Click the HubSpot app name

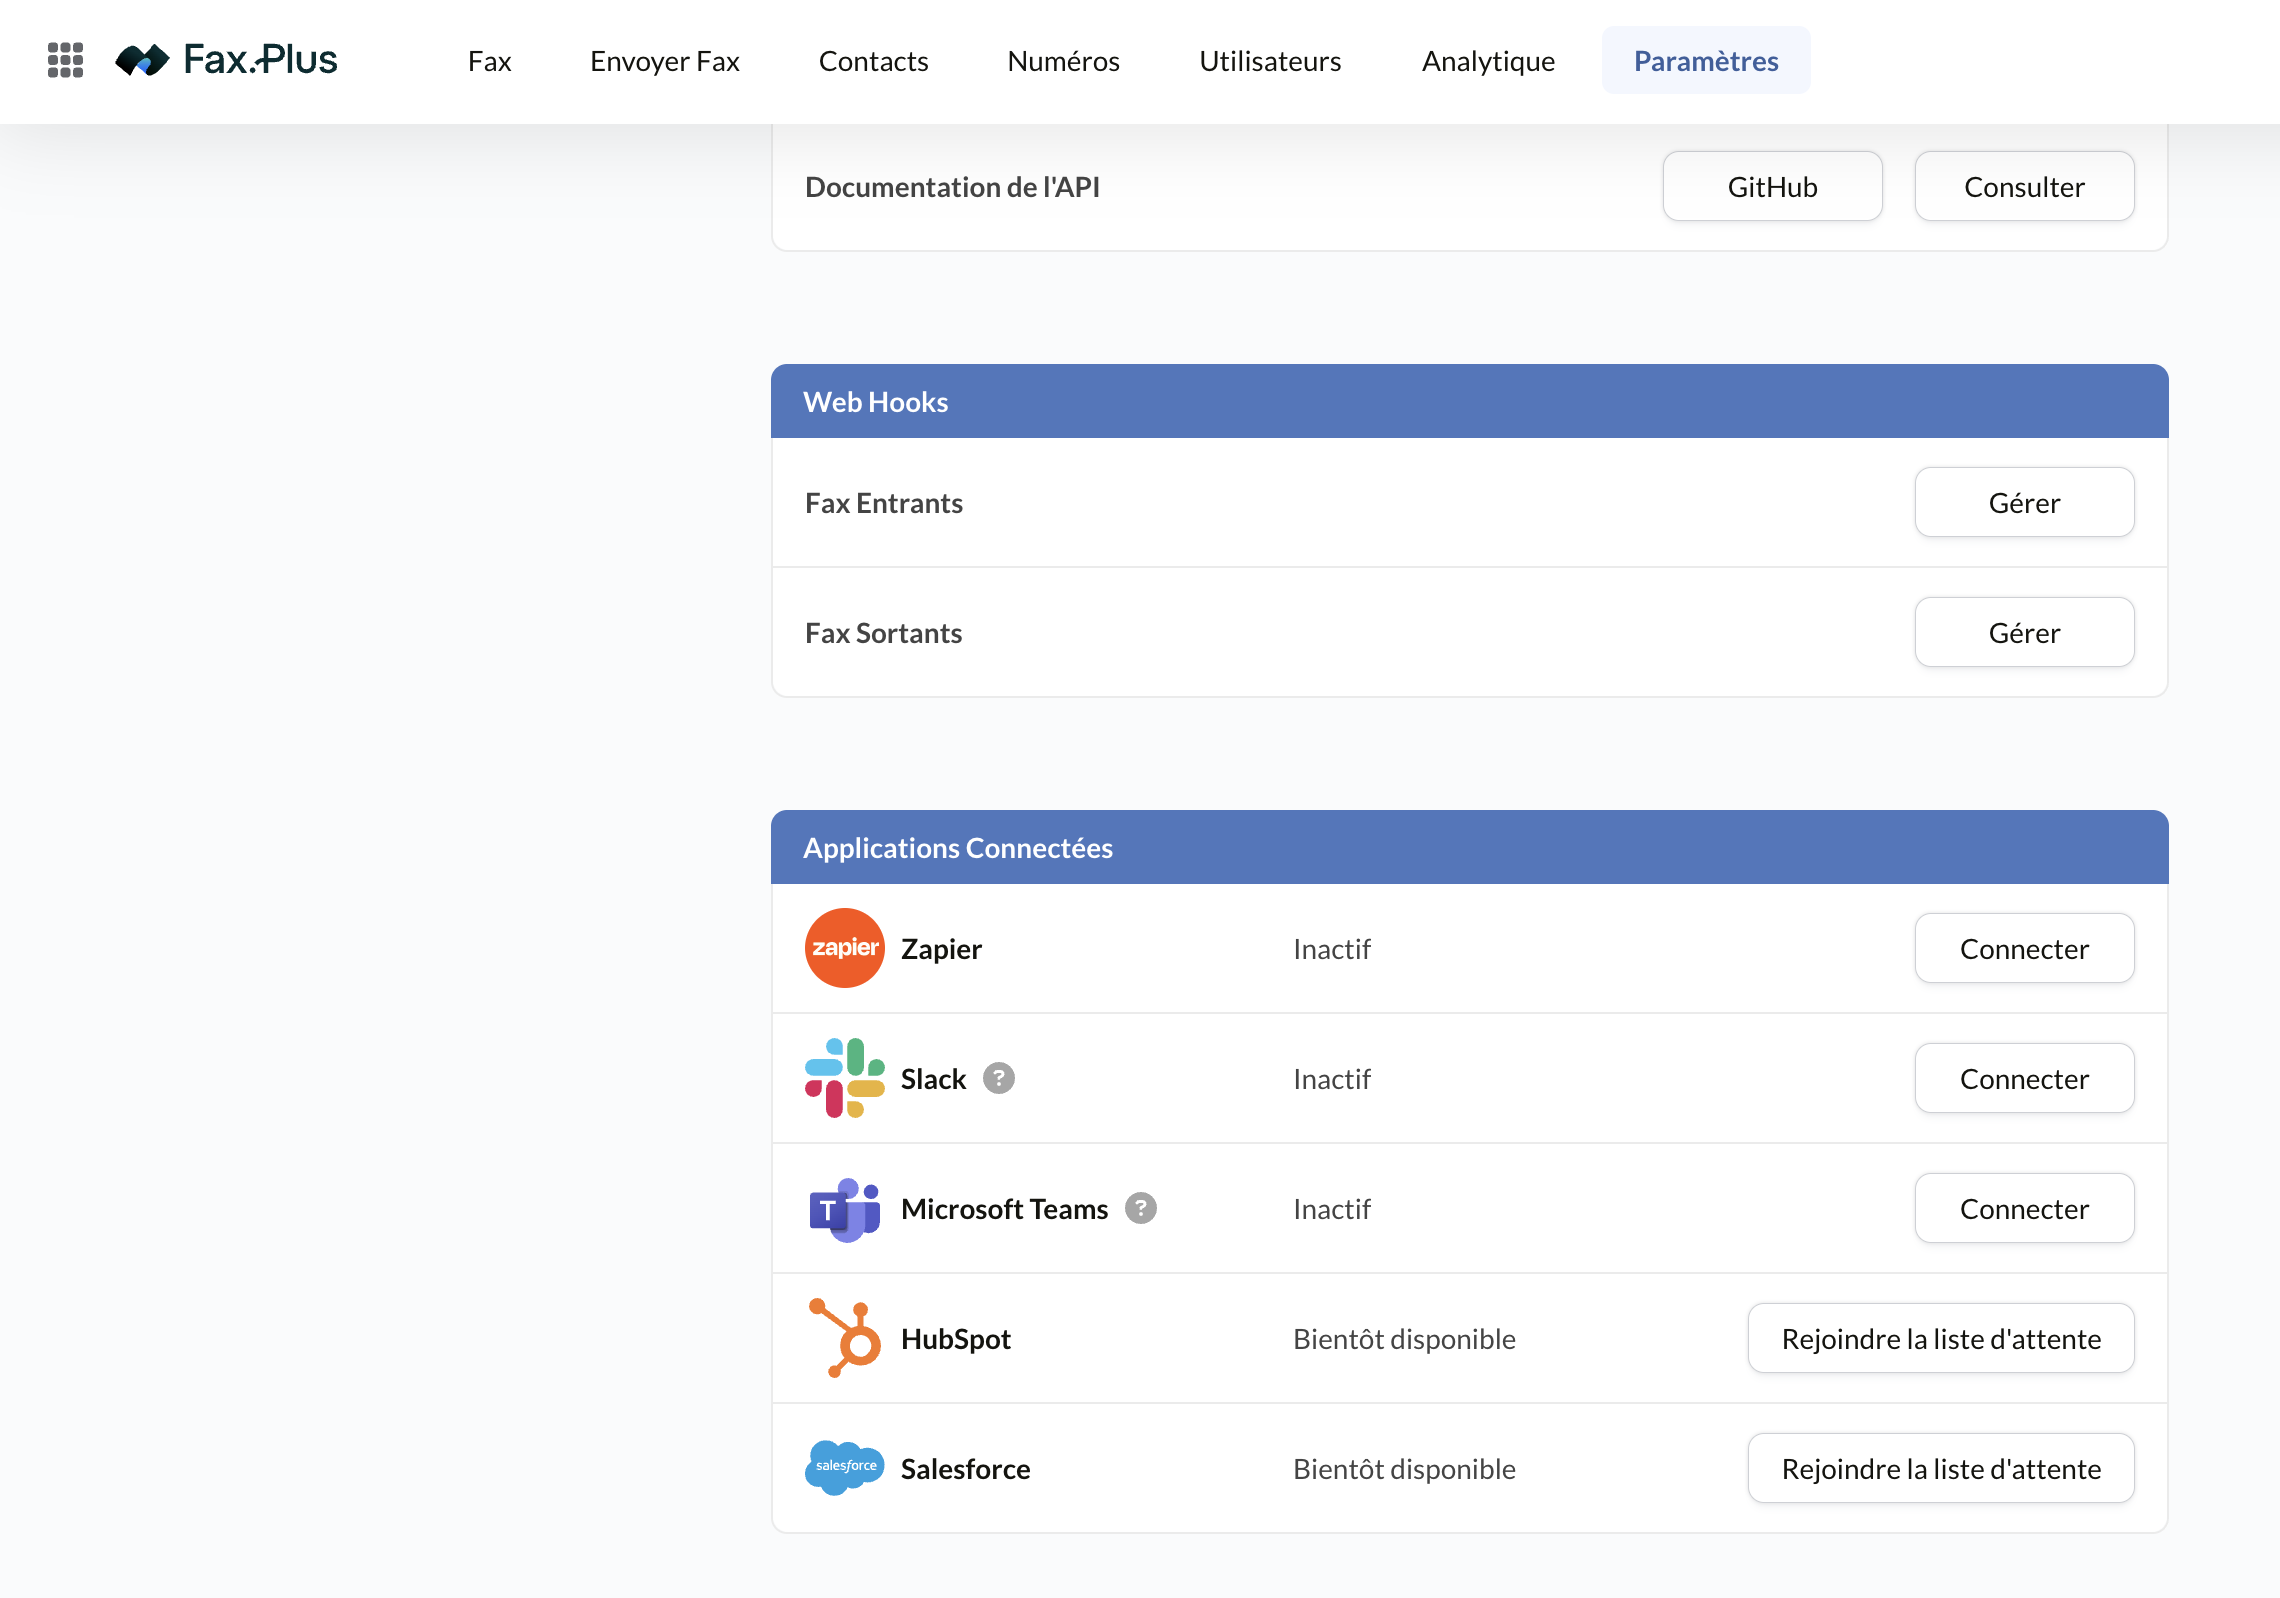tap(956, 1339)
